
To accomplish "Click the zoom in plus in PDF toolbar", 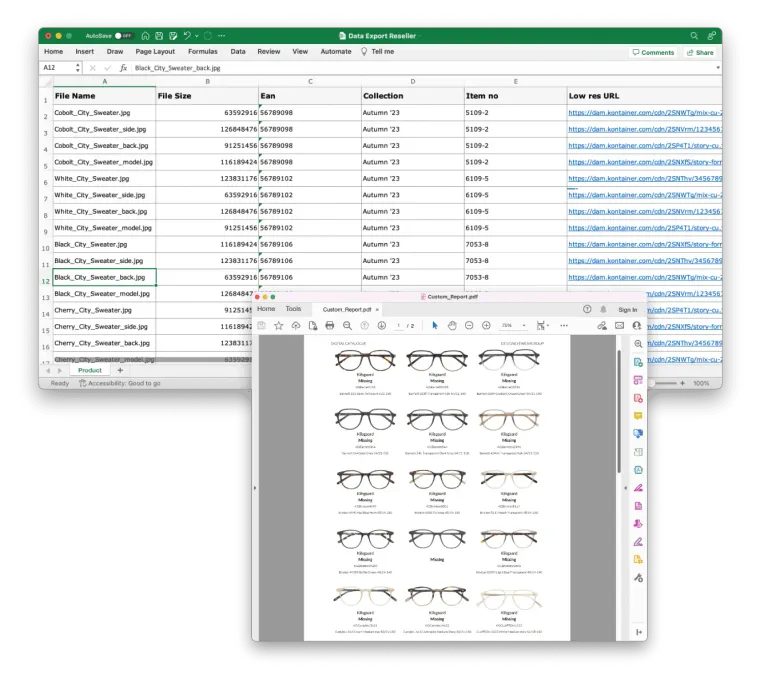I will pyautogui.click(x=486, y=326).
